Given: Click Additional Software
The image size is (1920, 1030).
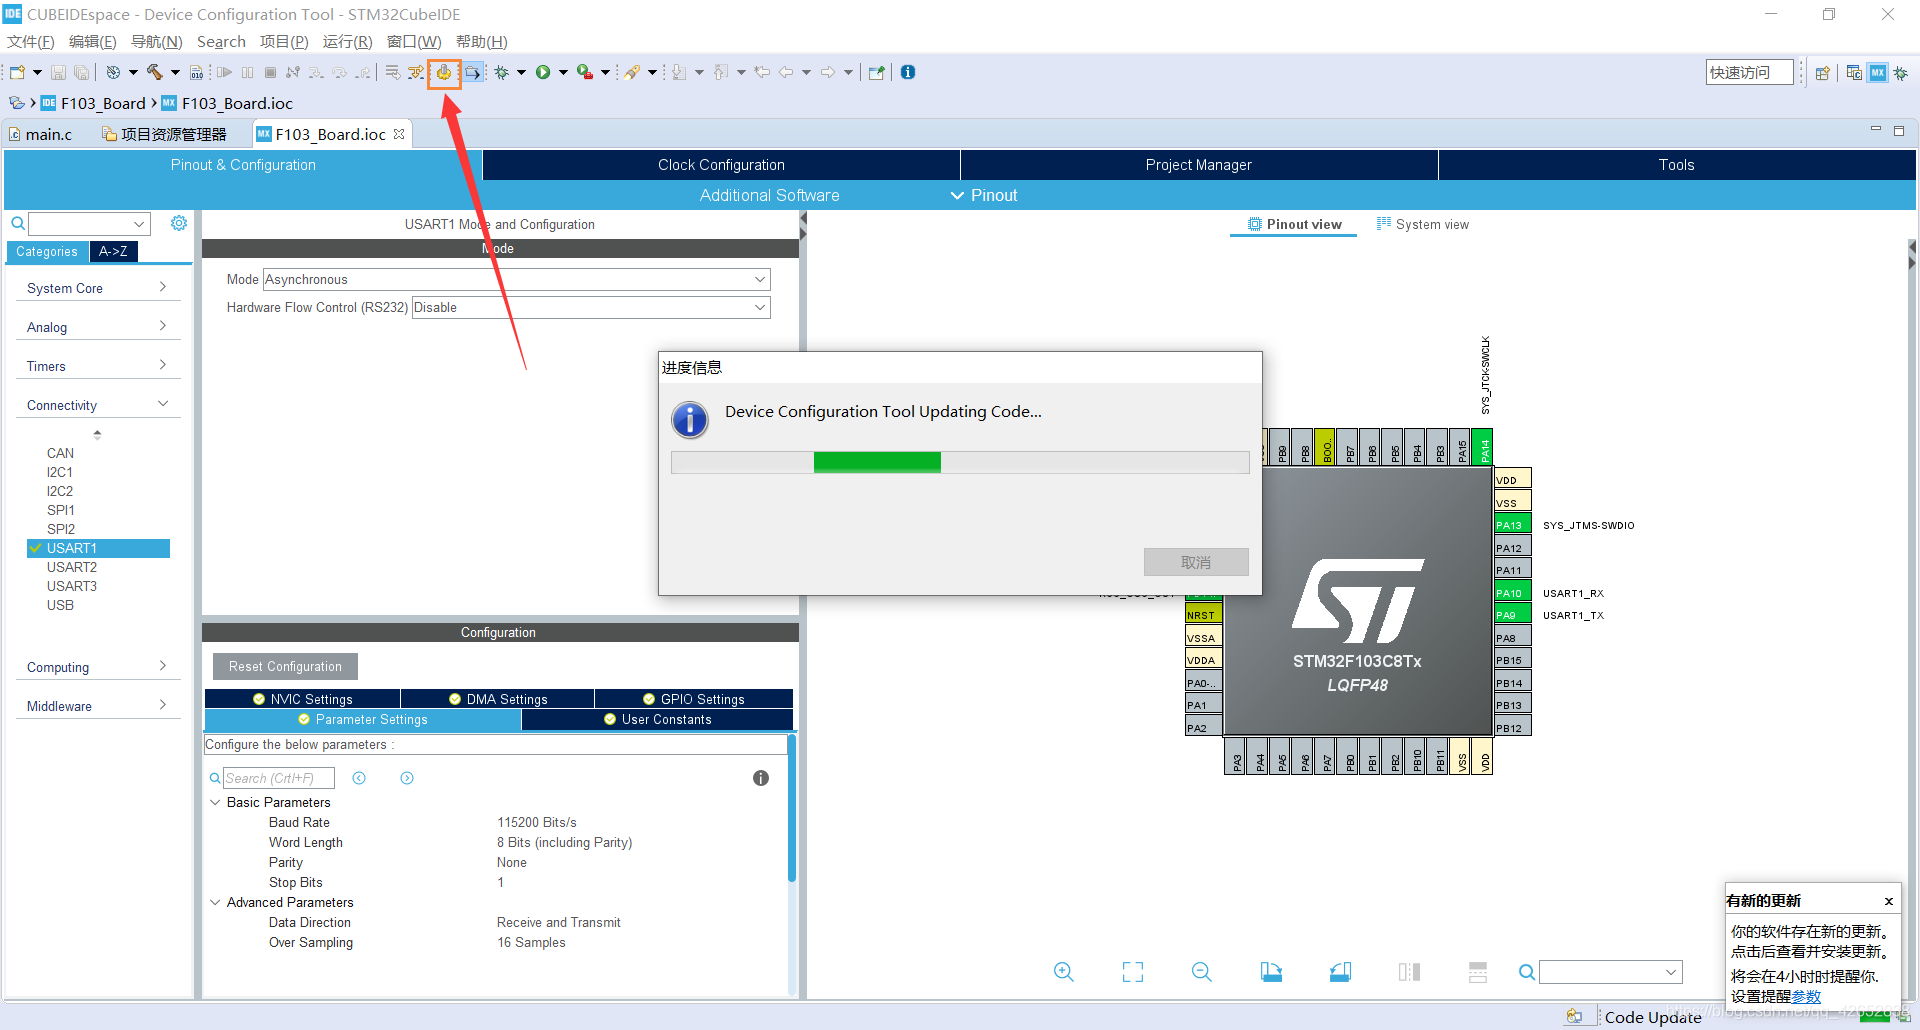Looking at the screenshot, I should click(x=769, y=195).
